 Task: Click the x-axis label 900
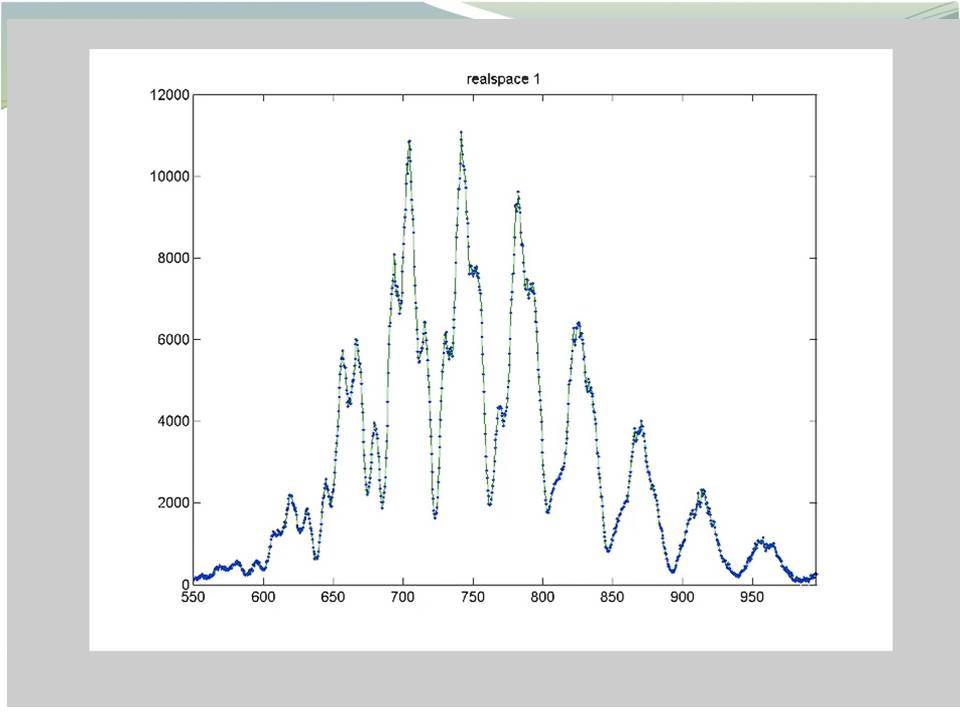tap(681, 597)
